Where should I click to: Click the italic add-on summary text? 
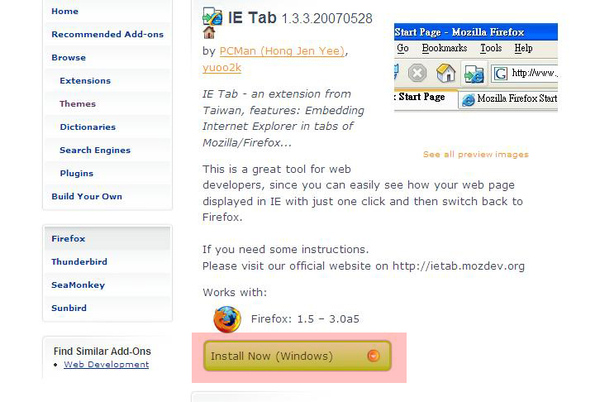[x=283, y=118]
